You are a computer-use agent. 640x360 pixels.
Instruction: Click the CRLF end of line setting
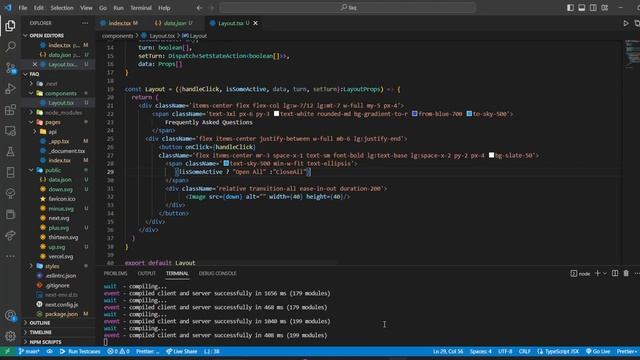tap(524, 351)
